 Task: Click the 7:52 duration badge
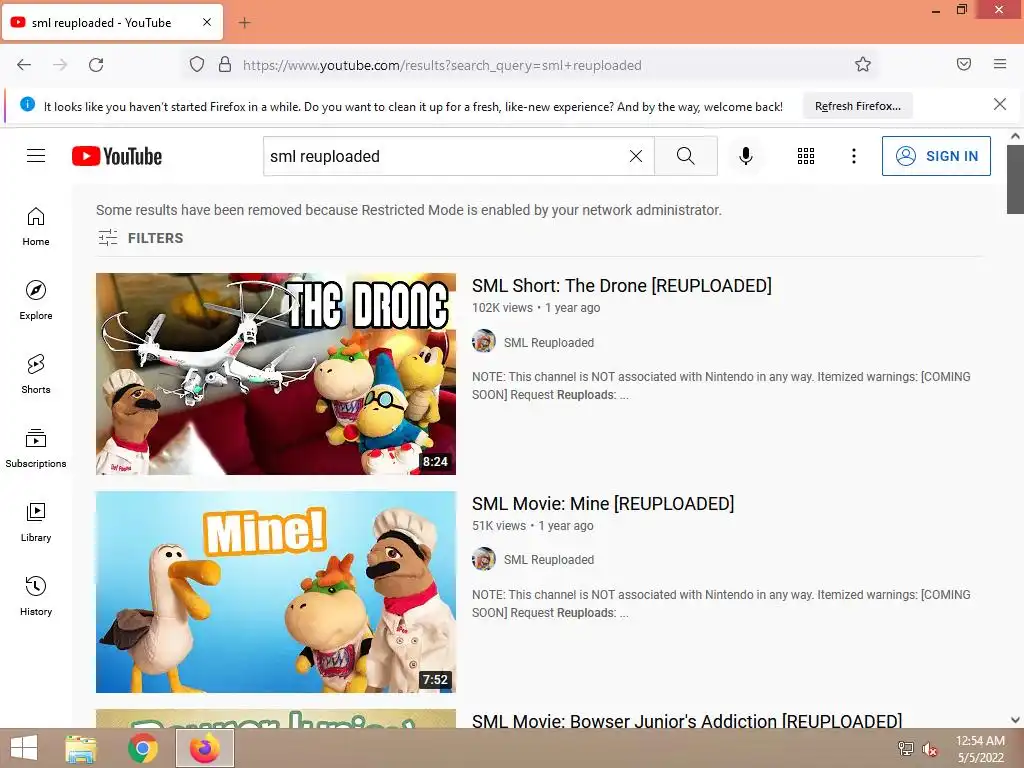435,680
